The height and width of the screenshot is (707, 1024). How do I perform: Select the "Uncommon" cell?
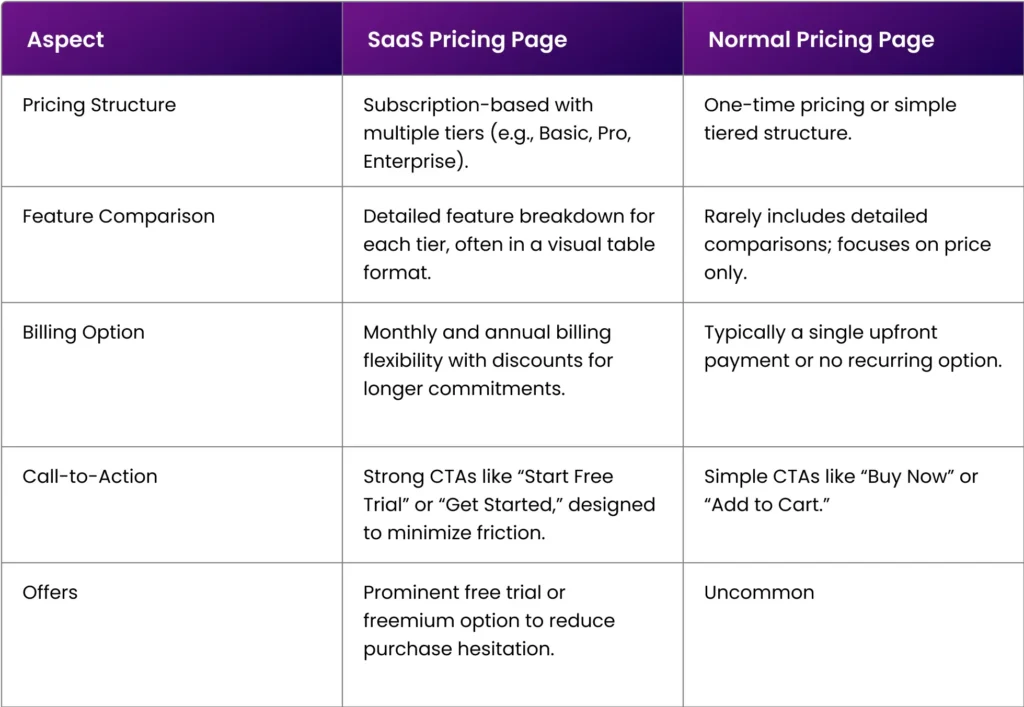759,592
